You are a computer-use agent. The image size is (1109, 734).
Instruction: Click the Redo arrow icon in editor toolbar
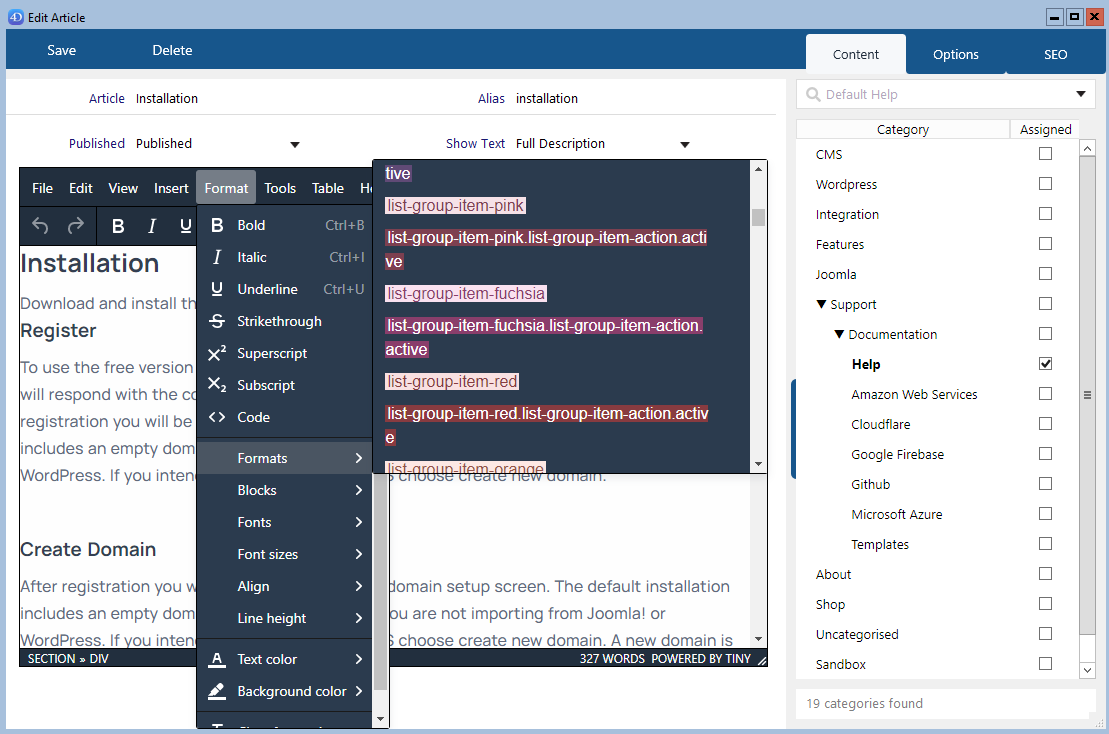75,226
